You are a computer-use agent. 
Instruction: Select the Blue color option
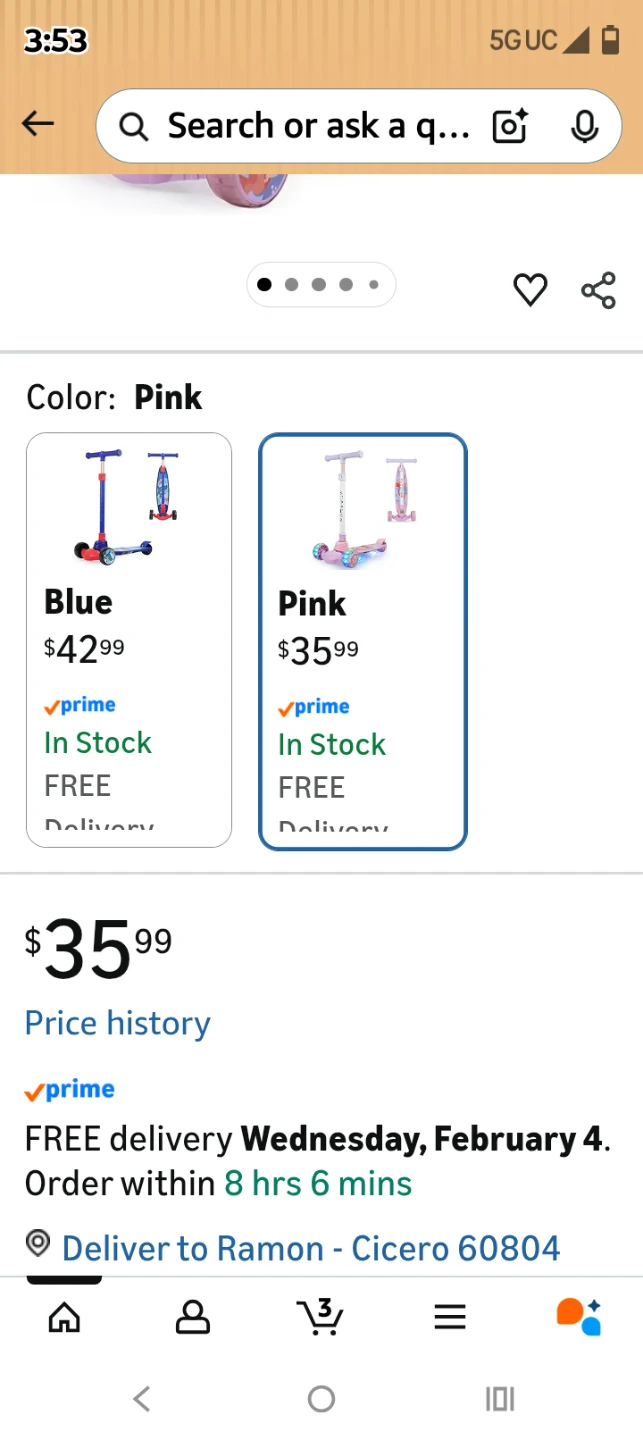tap(129, 640)
